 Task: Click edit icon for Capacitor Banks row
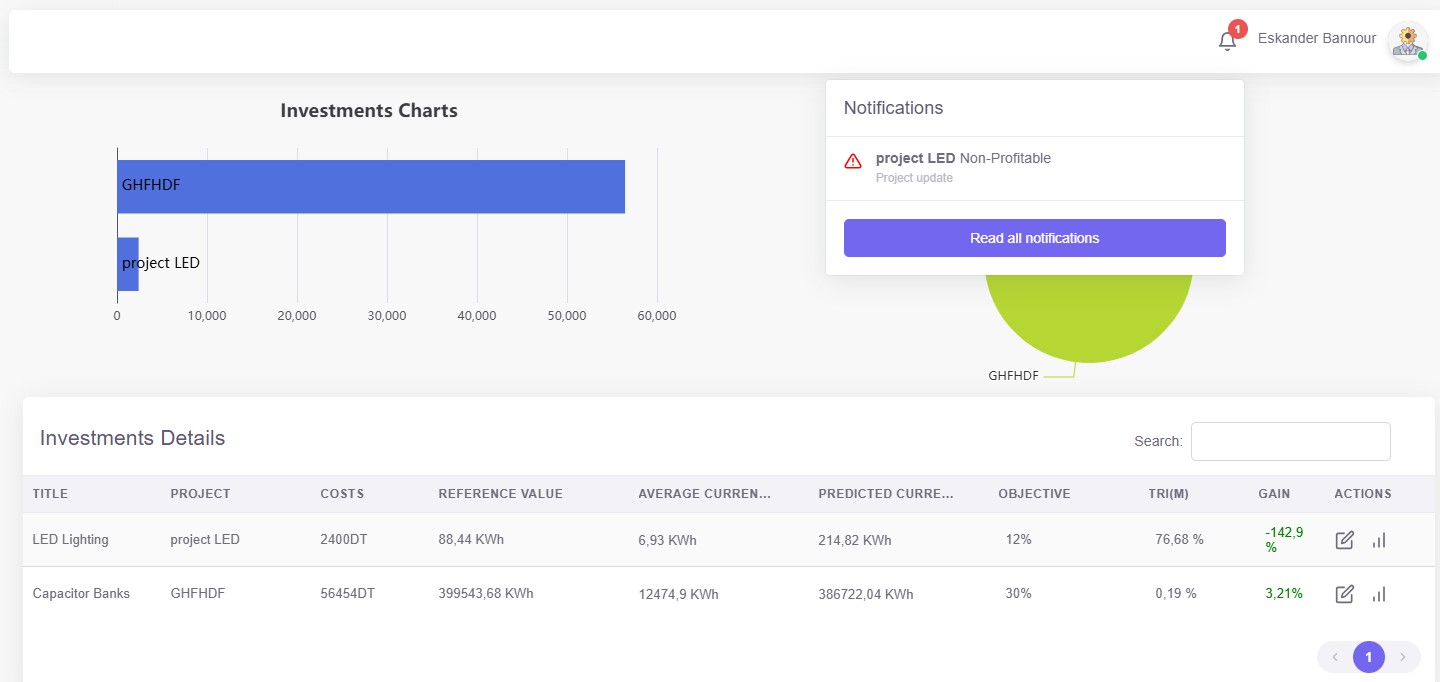click(x=1345, y=594)
